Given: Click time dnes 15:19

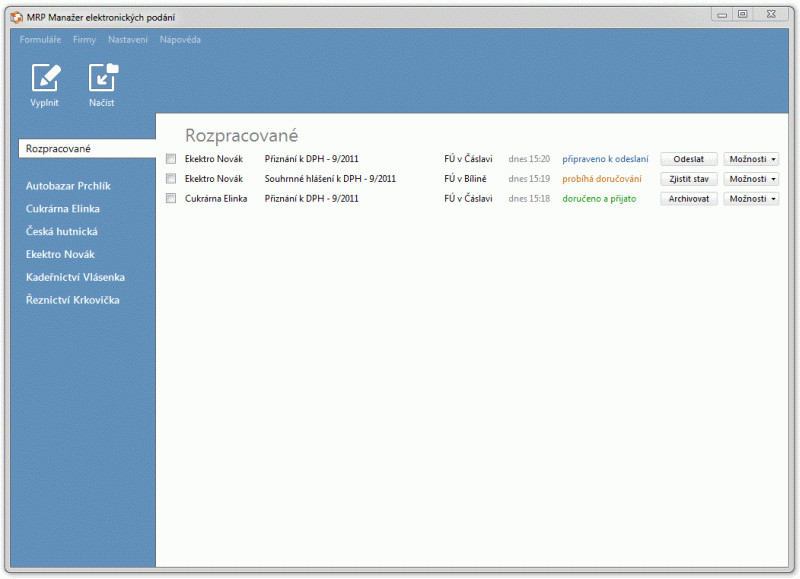Looking at the screenshot, I should tap(529, 179).
